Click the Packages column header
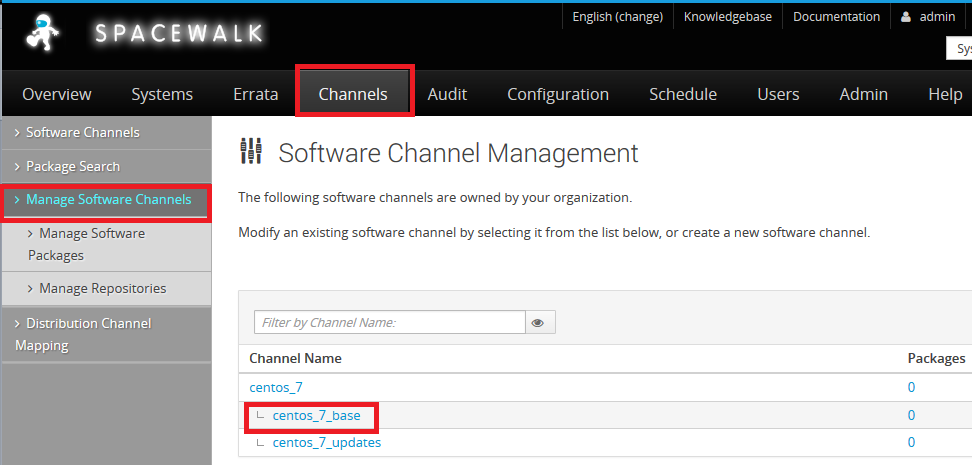This screenshot has height=465, width=972. coord(936,358)
